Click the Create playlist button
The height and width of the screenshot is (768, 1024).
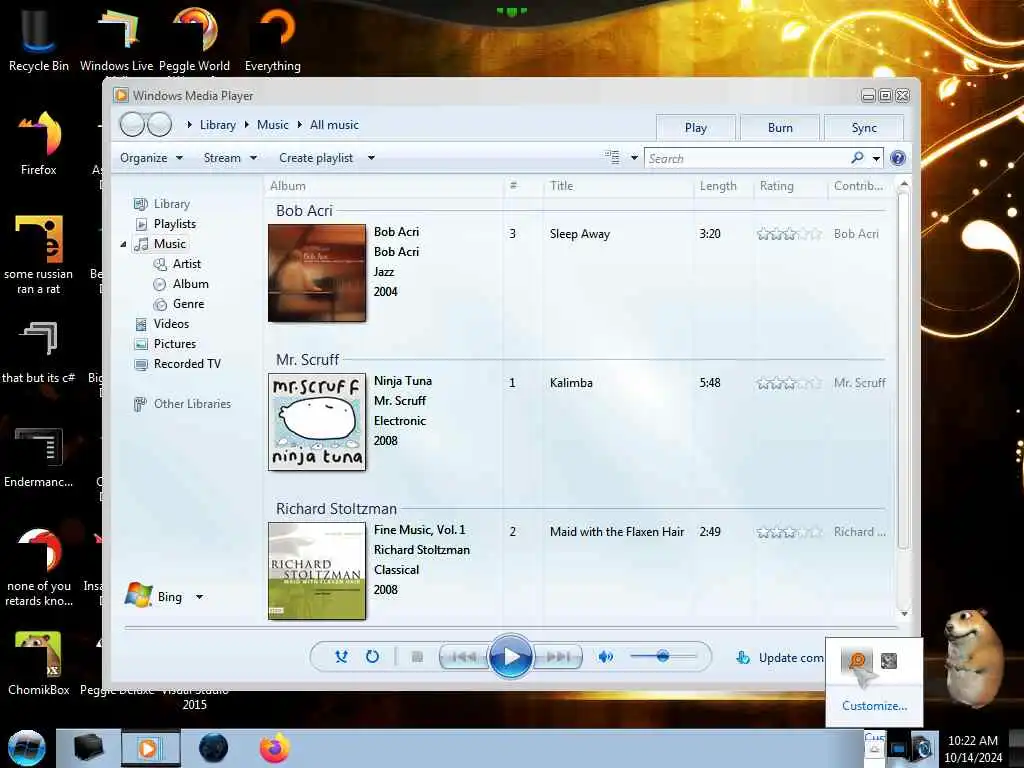coord(316,158)
